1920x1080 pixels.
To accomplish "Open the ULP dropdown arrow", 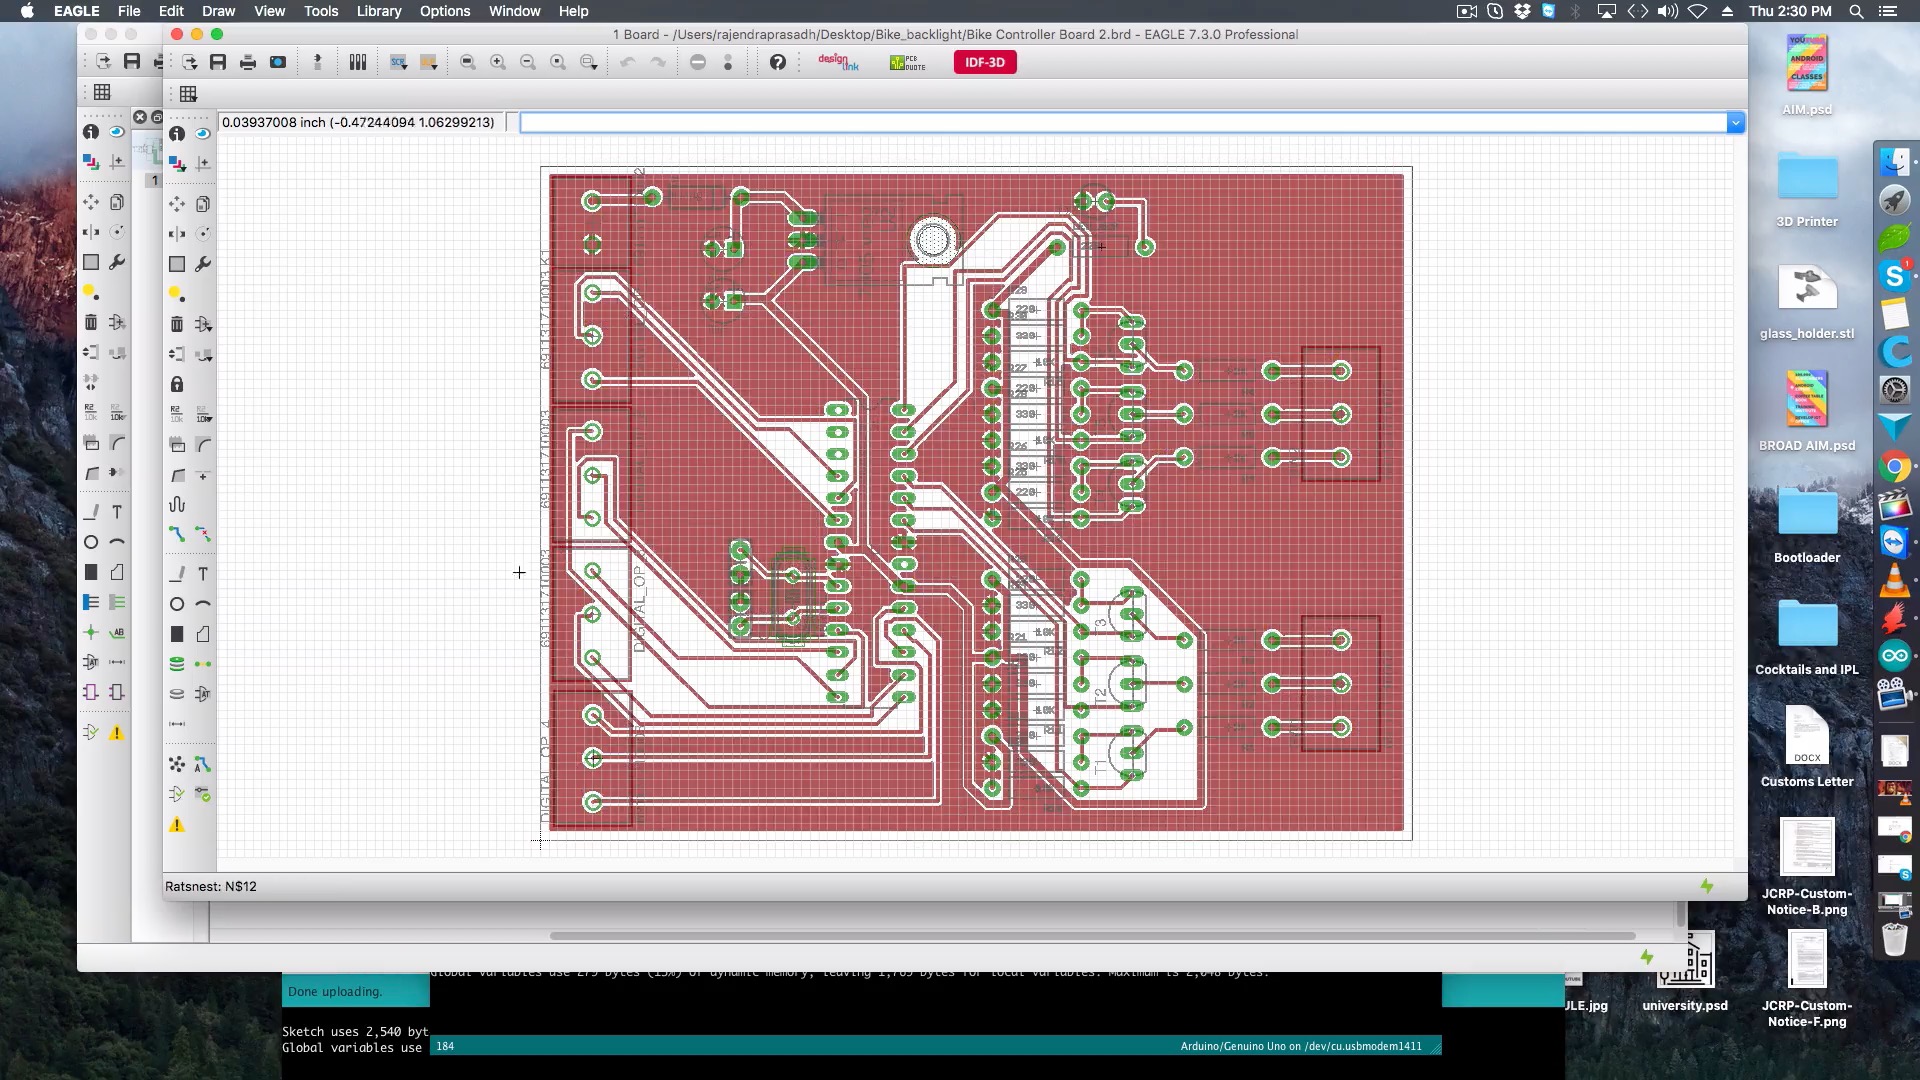I will [x=435, y=67].
